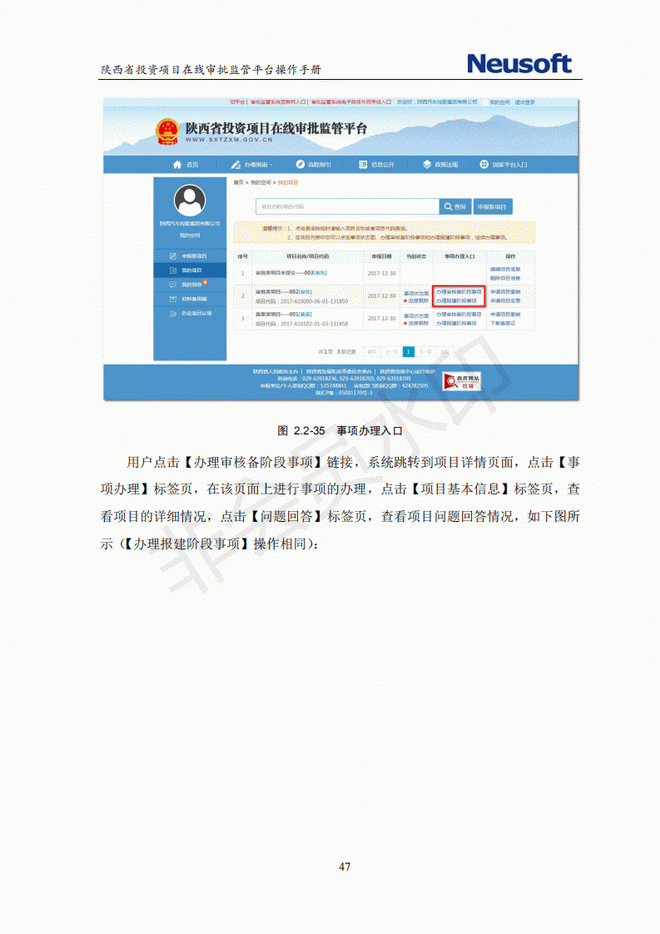
Task: Select 申报新项目 in the left sidebar
Action: coord(190,256)
